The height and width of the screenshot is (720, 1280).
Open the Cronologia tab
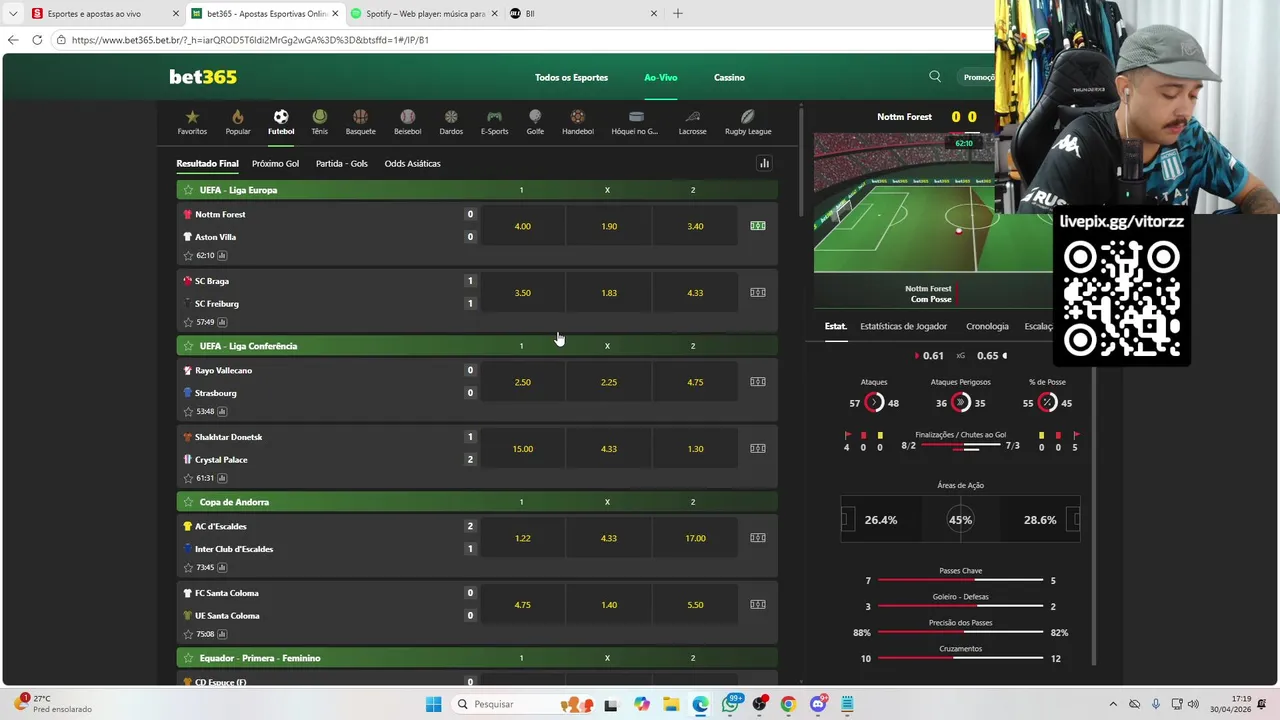pyautogui.click(x=987, y=326)
